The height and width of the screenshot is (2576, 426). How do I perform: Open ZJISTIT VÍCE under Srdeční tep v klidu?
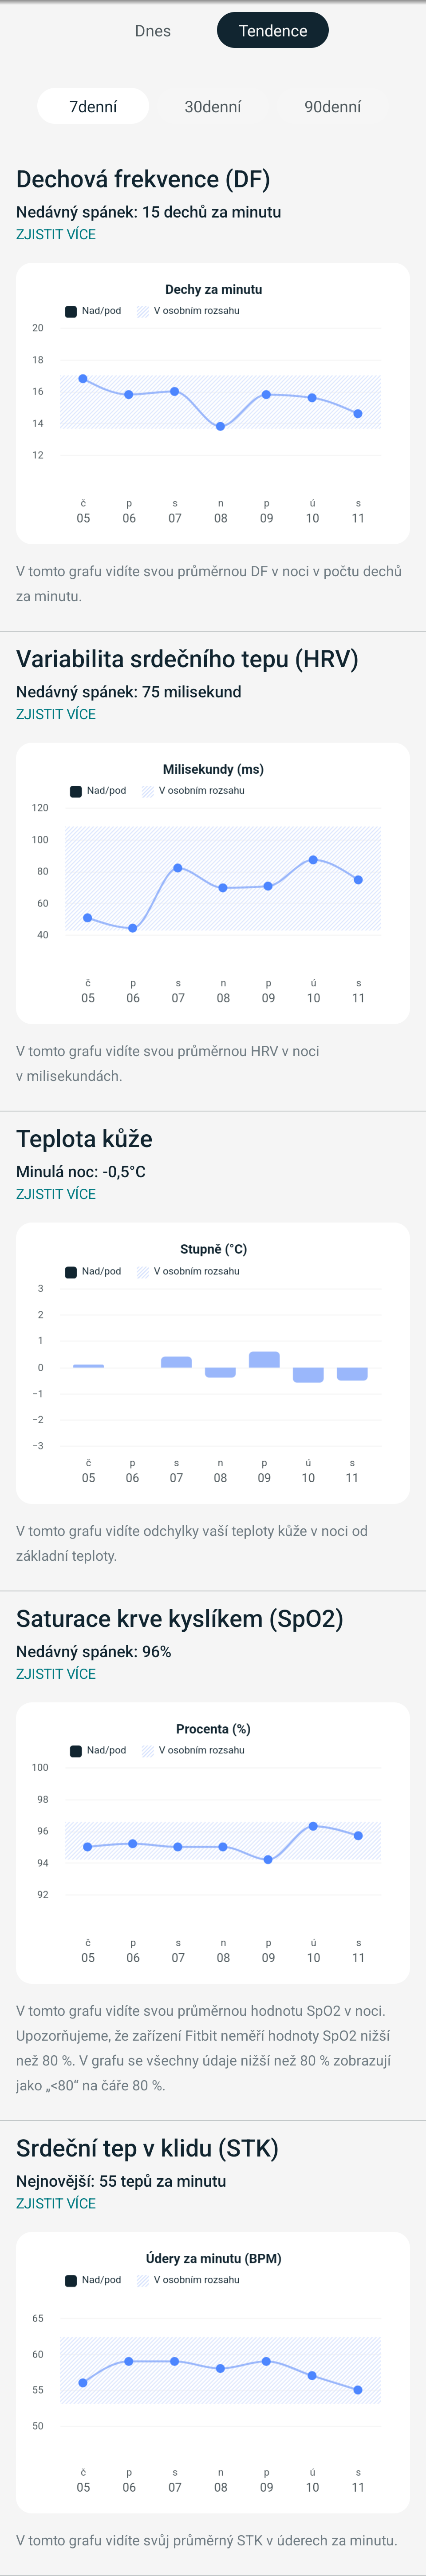56,2203
